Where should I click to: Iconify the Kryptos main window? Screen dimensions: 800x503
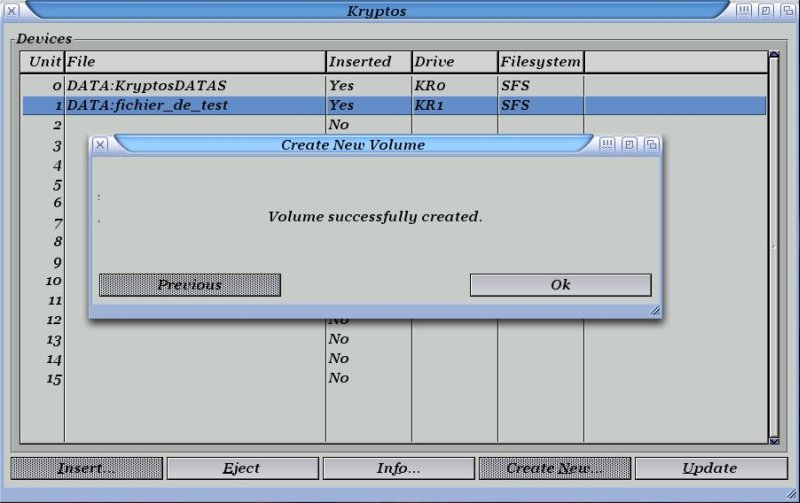point(744,11)
